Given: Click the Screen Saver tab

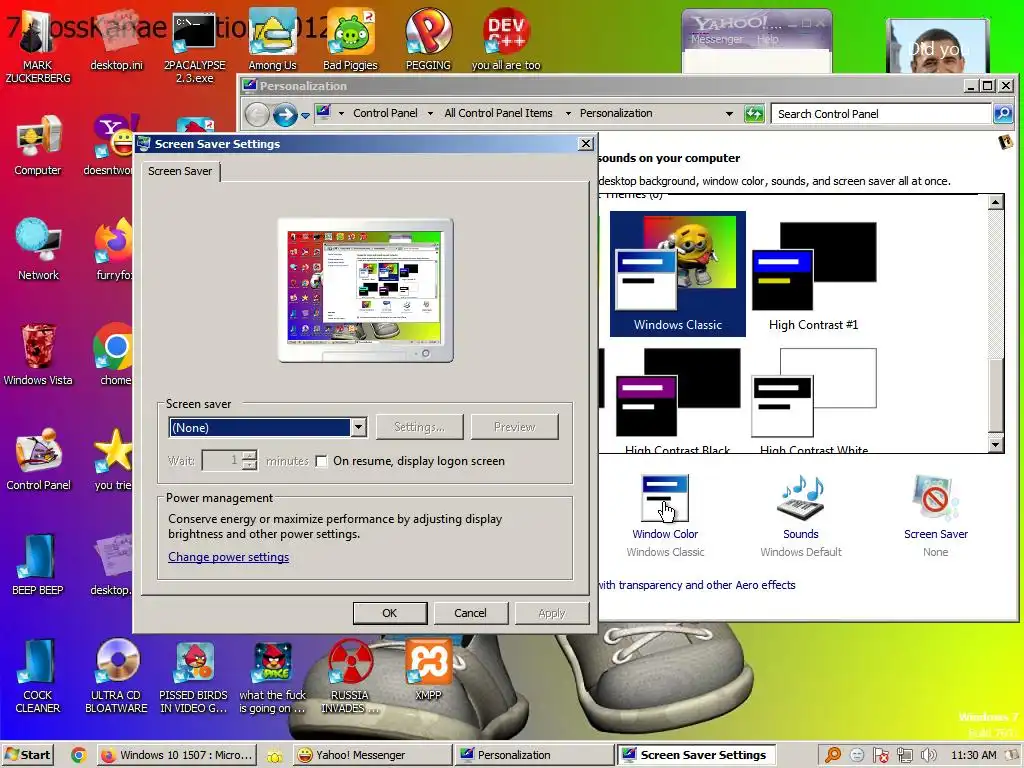Looking at the screenshot, I should tap(180, 171).
